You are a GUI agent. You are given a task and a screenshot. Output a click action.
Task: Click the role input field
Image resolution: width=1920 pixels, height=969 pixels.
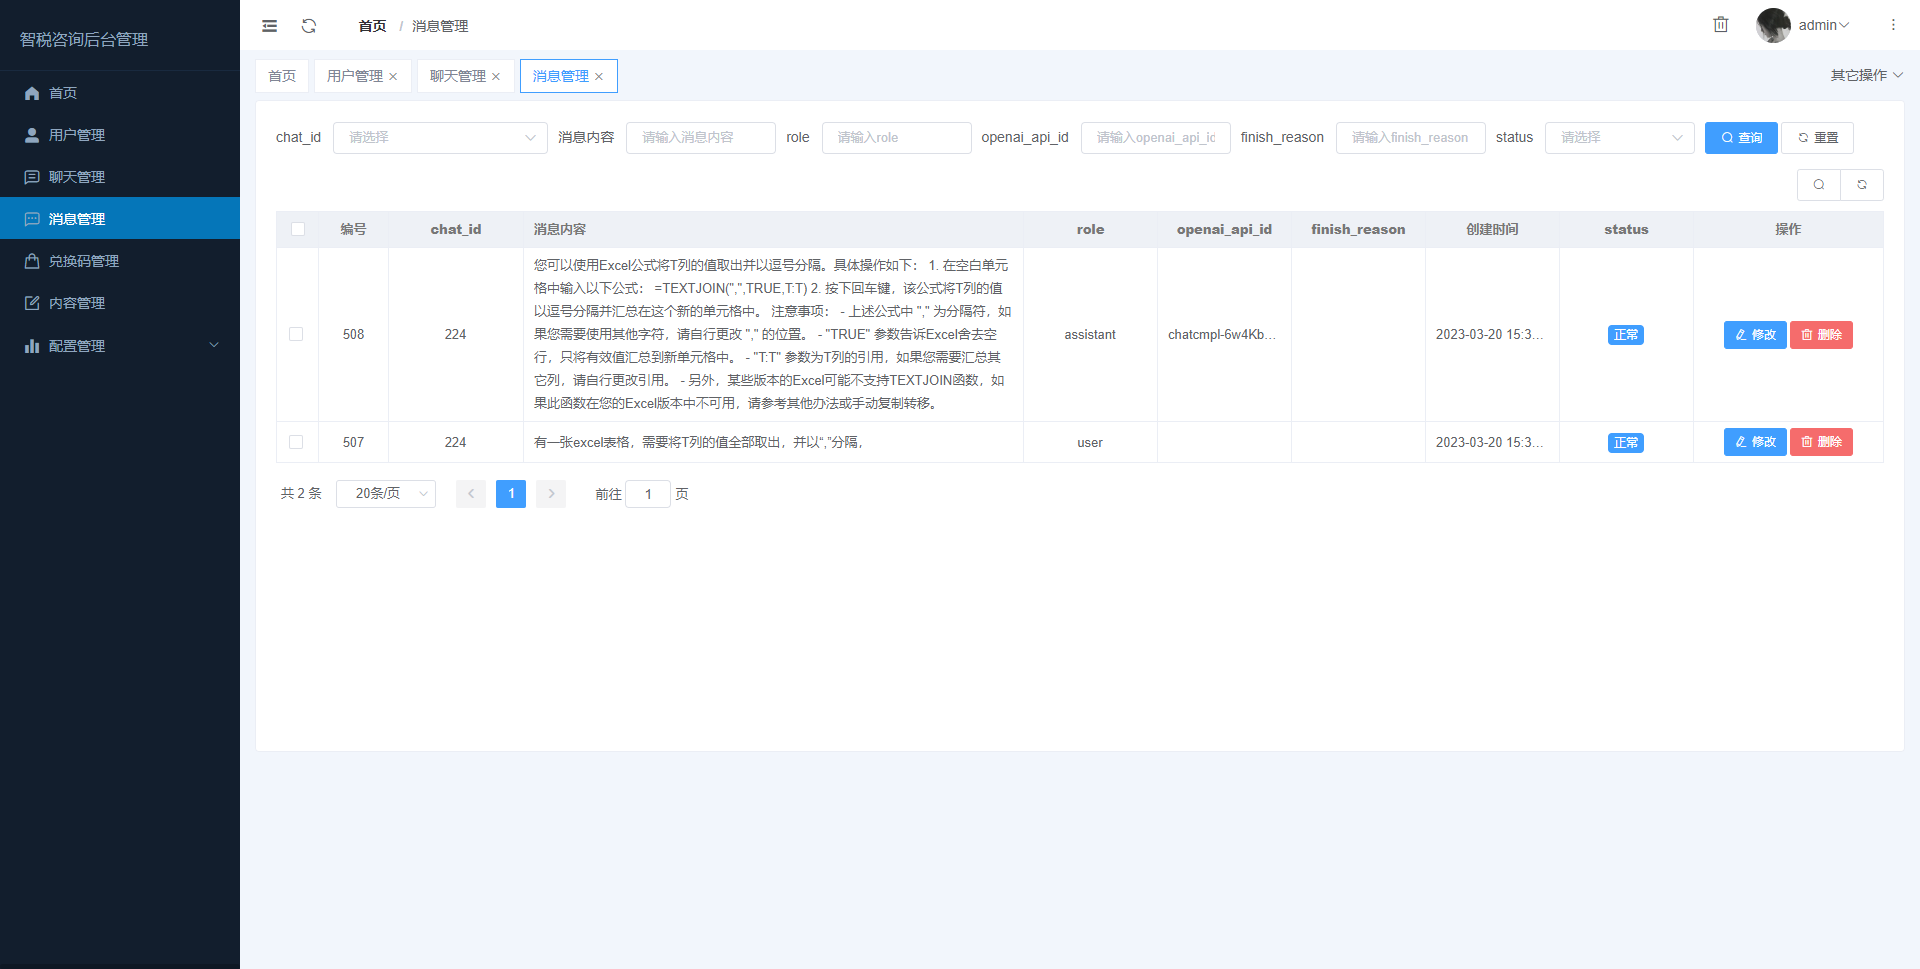(x=897, y=138)
